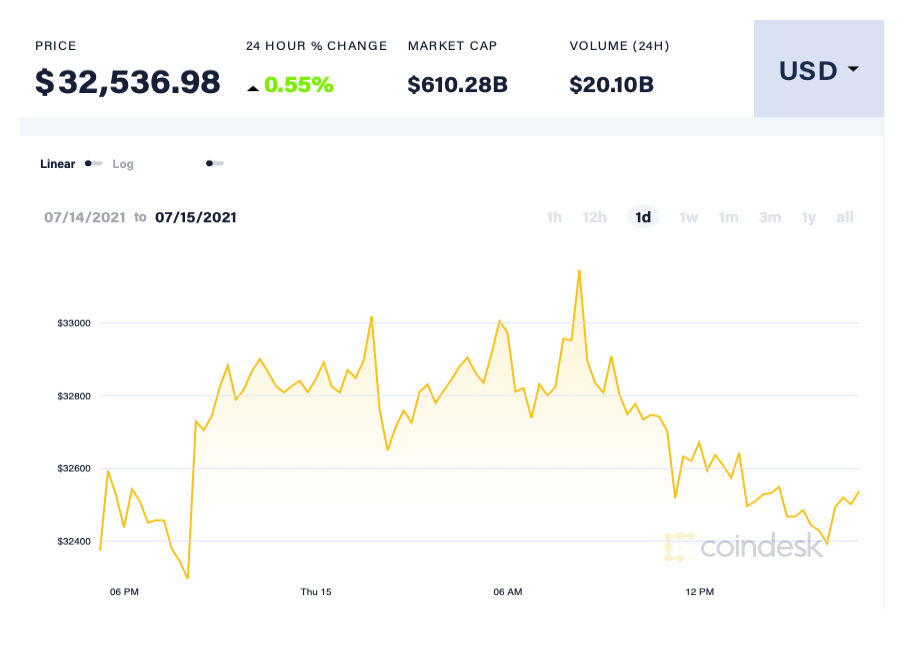Choose the 1y range option
This screenshot has width=905, height=672.
point(809,217)
